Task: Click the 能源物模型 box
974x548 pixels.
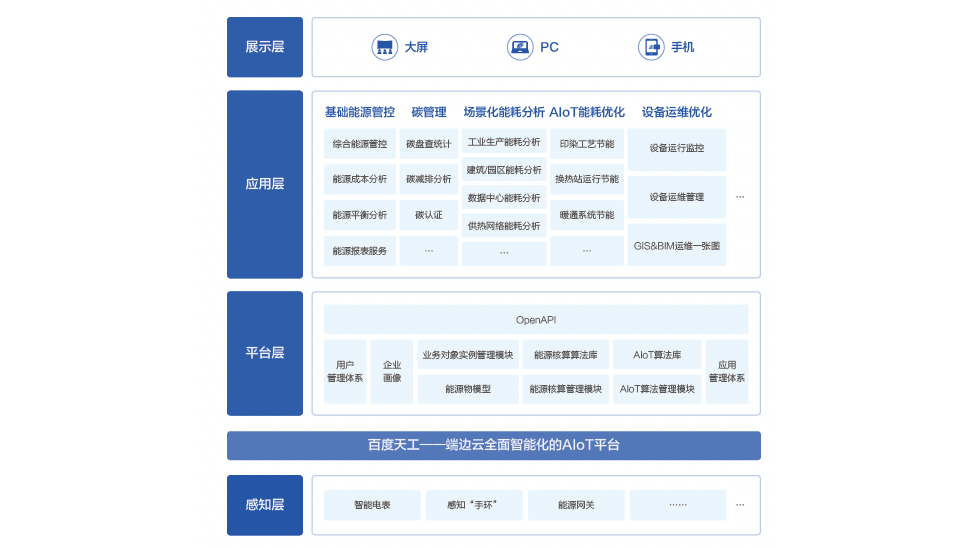Action: [x=468, y=389]
